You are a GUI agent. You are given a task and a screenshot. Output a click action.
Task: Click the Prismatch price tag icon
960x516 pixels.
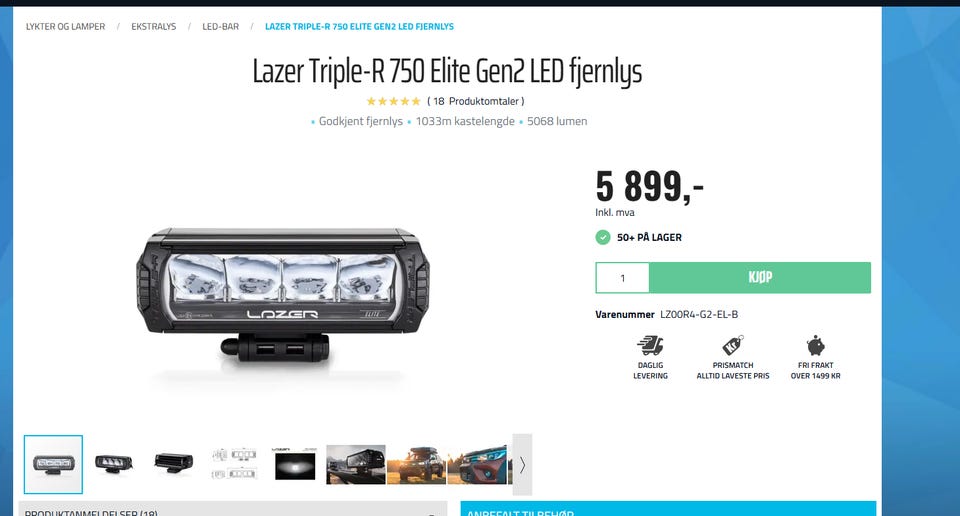[x=733, y=346]
